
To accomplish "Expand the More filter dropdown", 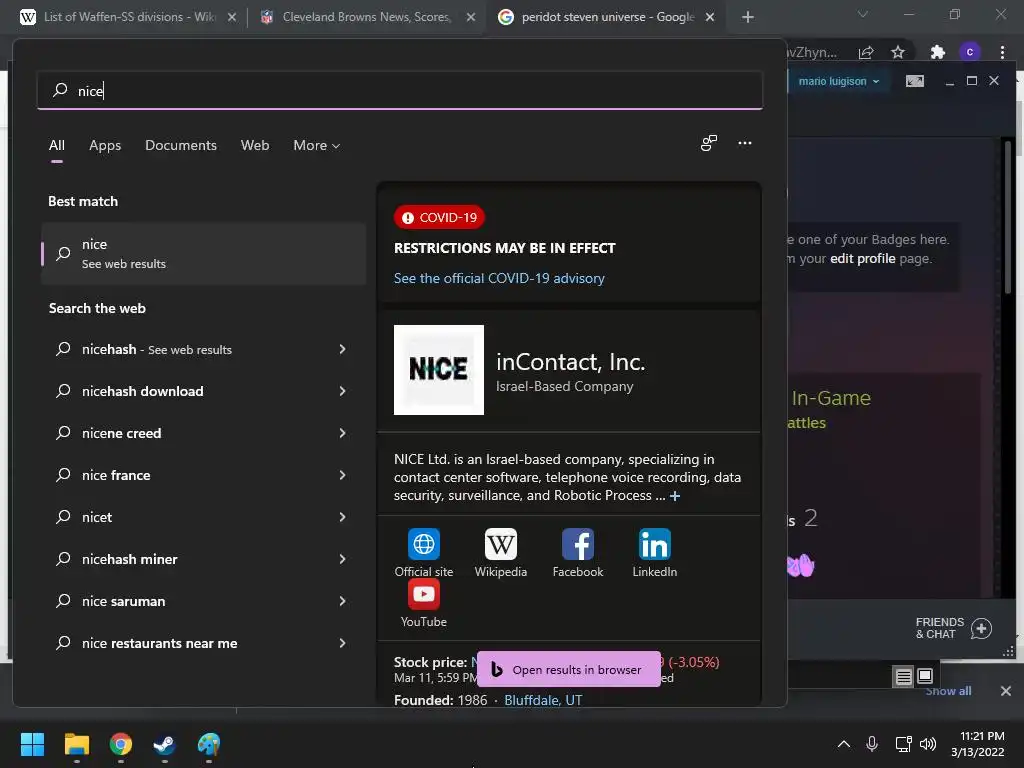I will [x=317, y=145].
